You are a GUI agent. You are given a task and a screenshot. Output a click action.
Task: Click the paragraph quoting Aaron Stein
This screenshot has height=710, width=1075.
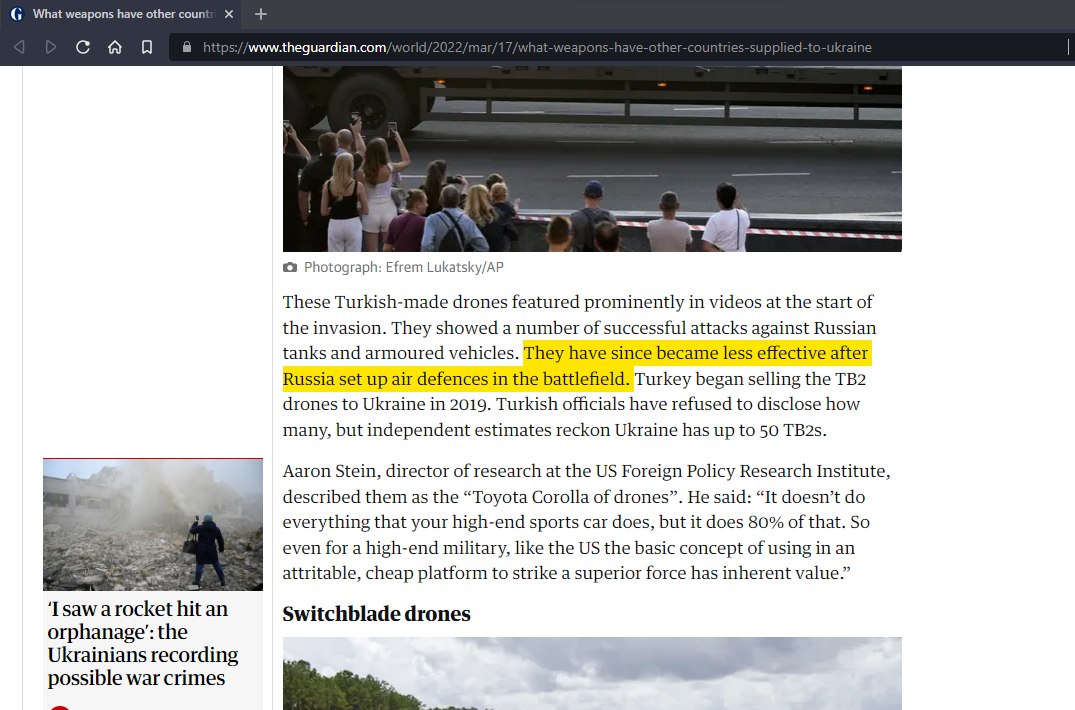[x=585, y=522]
